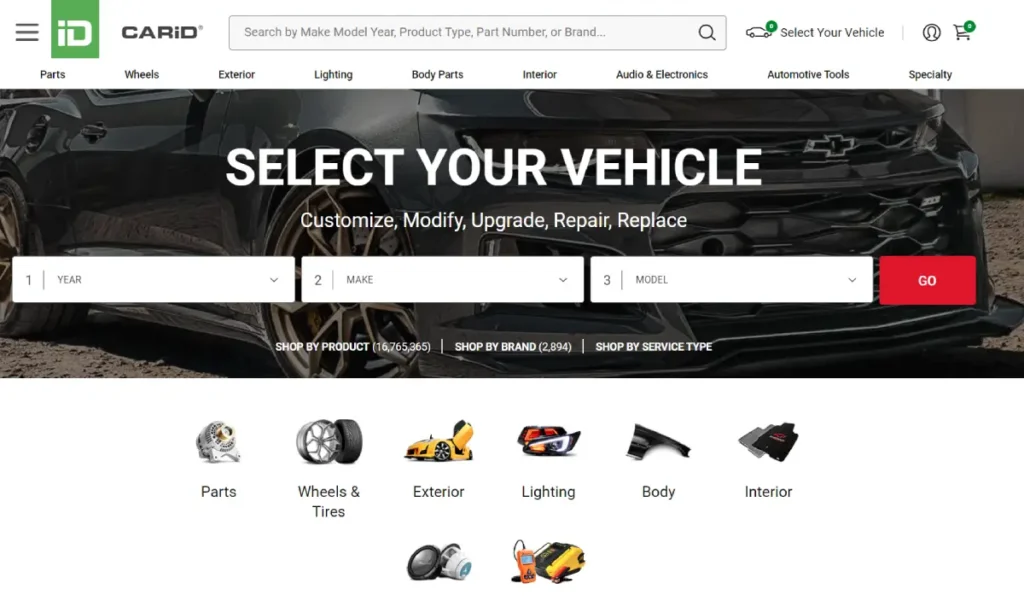Open the user account icon
Screen dimensions: 1024x601
tap(931, 32)
